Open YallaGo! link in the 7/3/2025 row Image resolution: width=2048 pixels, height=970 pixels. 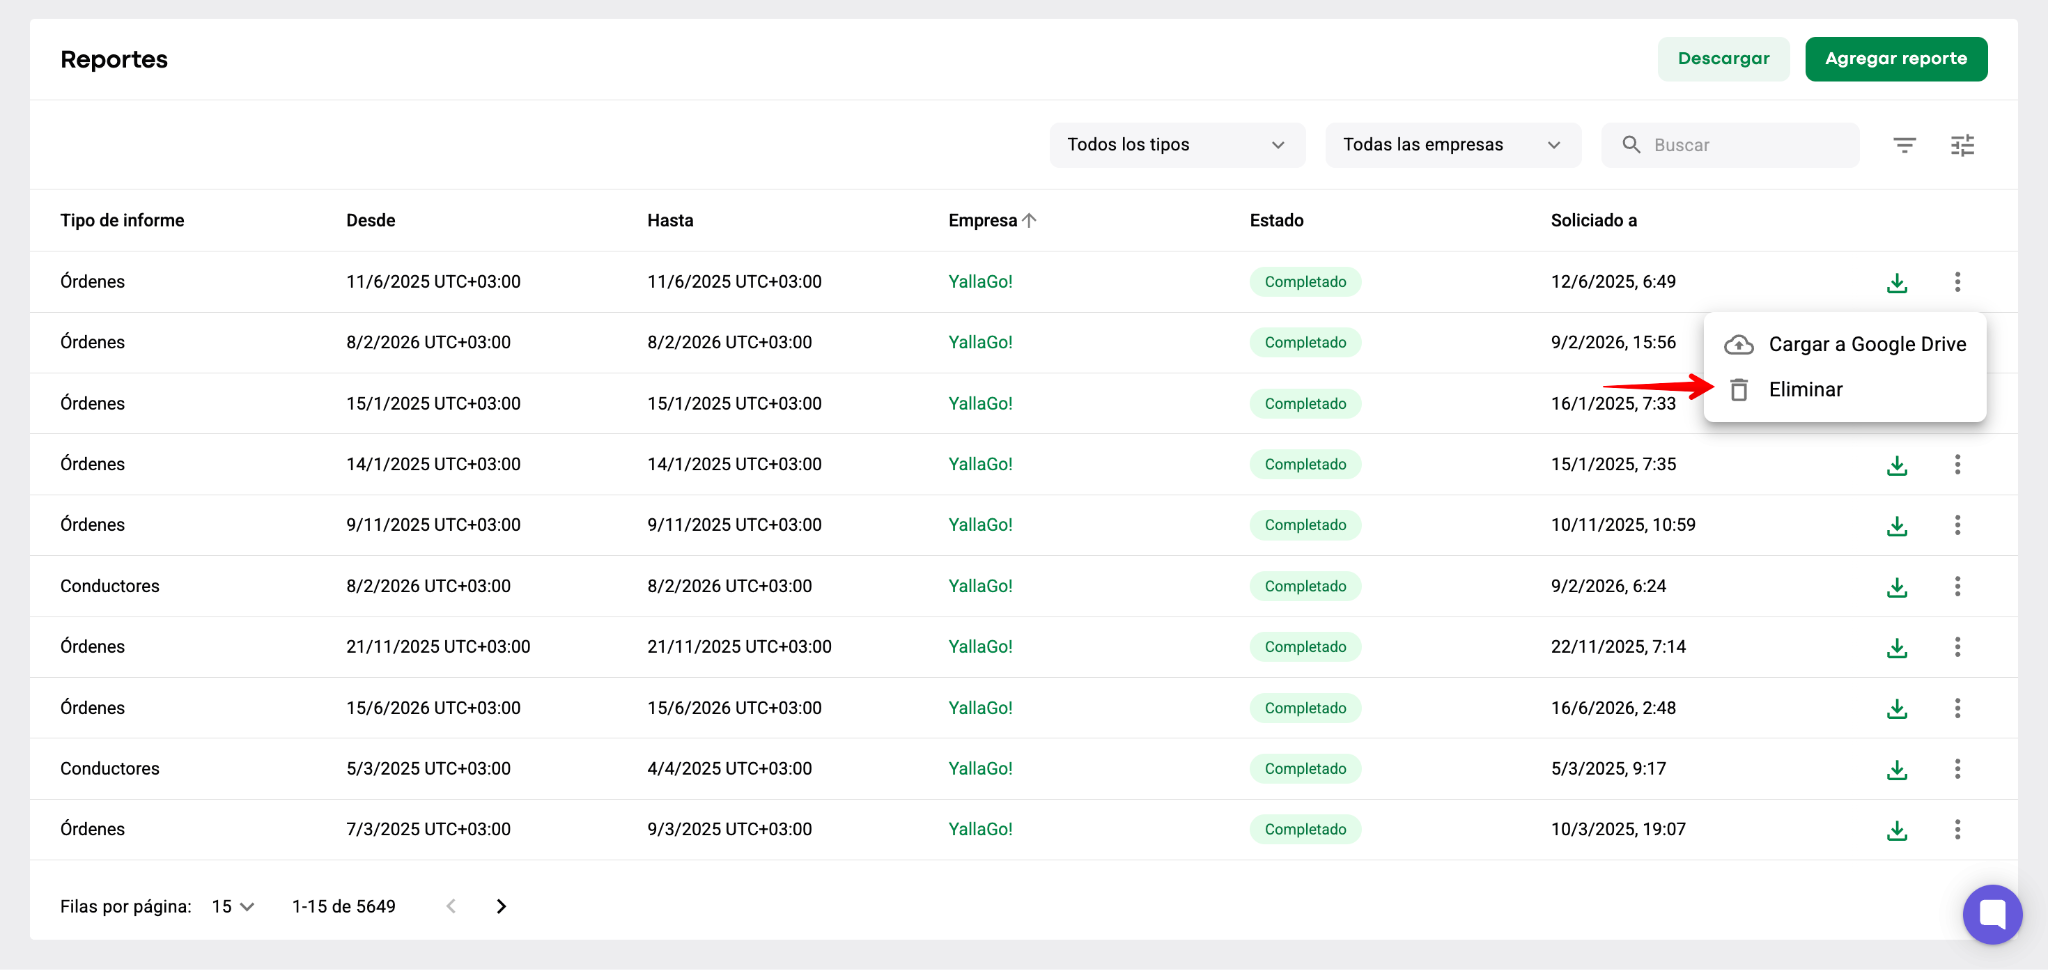(x=980, y=829)
